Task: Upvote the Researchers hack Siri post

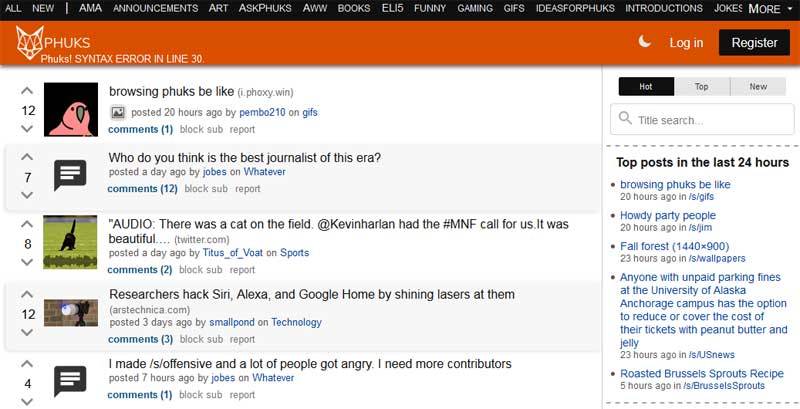Action: point(27,294)
